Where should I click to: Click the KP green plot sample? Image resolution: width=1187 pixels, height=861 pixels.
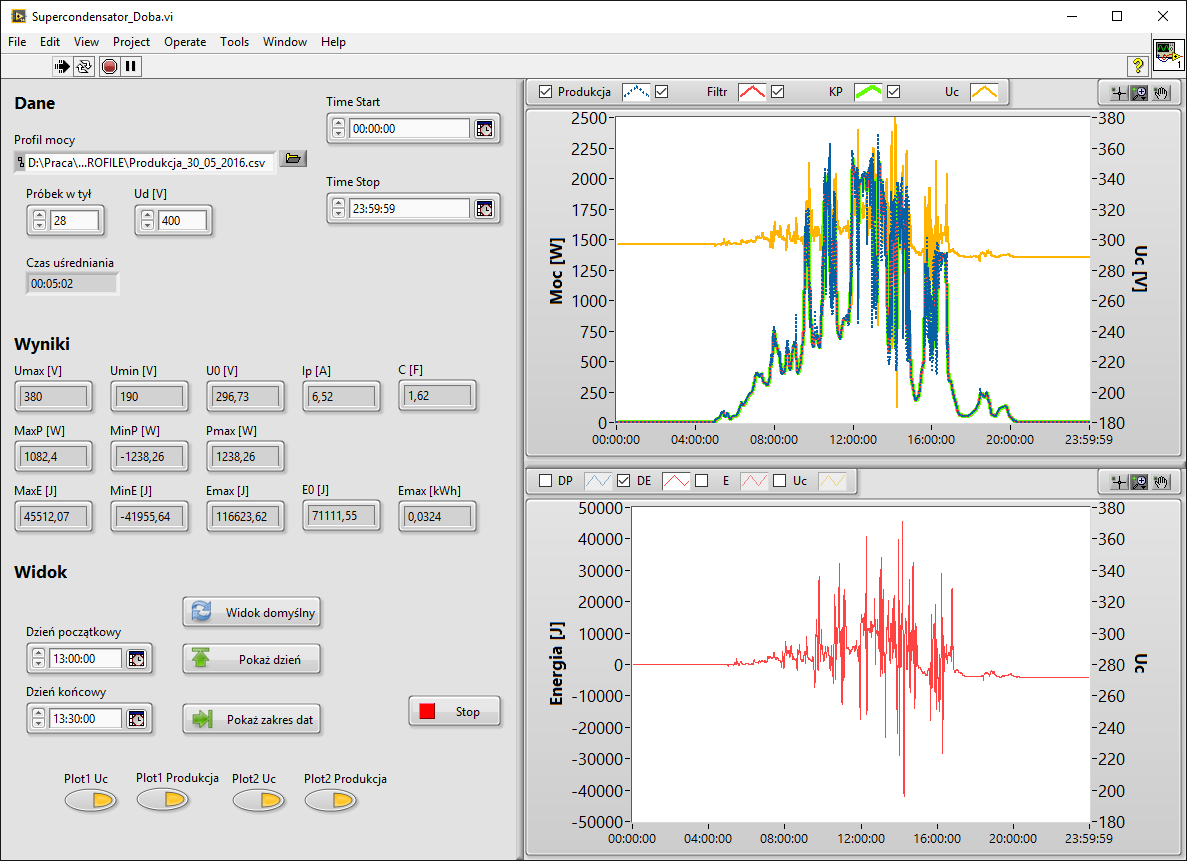point(868,92)
